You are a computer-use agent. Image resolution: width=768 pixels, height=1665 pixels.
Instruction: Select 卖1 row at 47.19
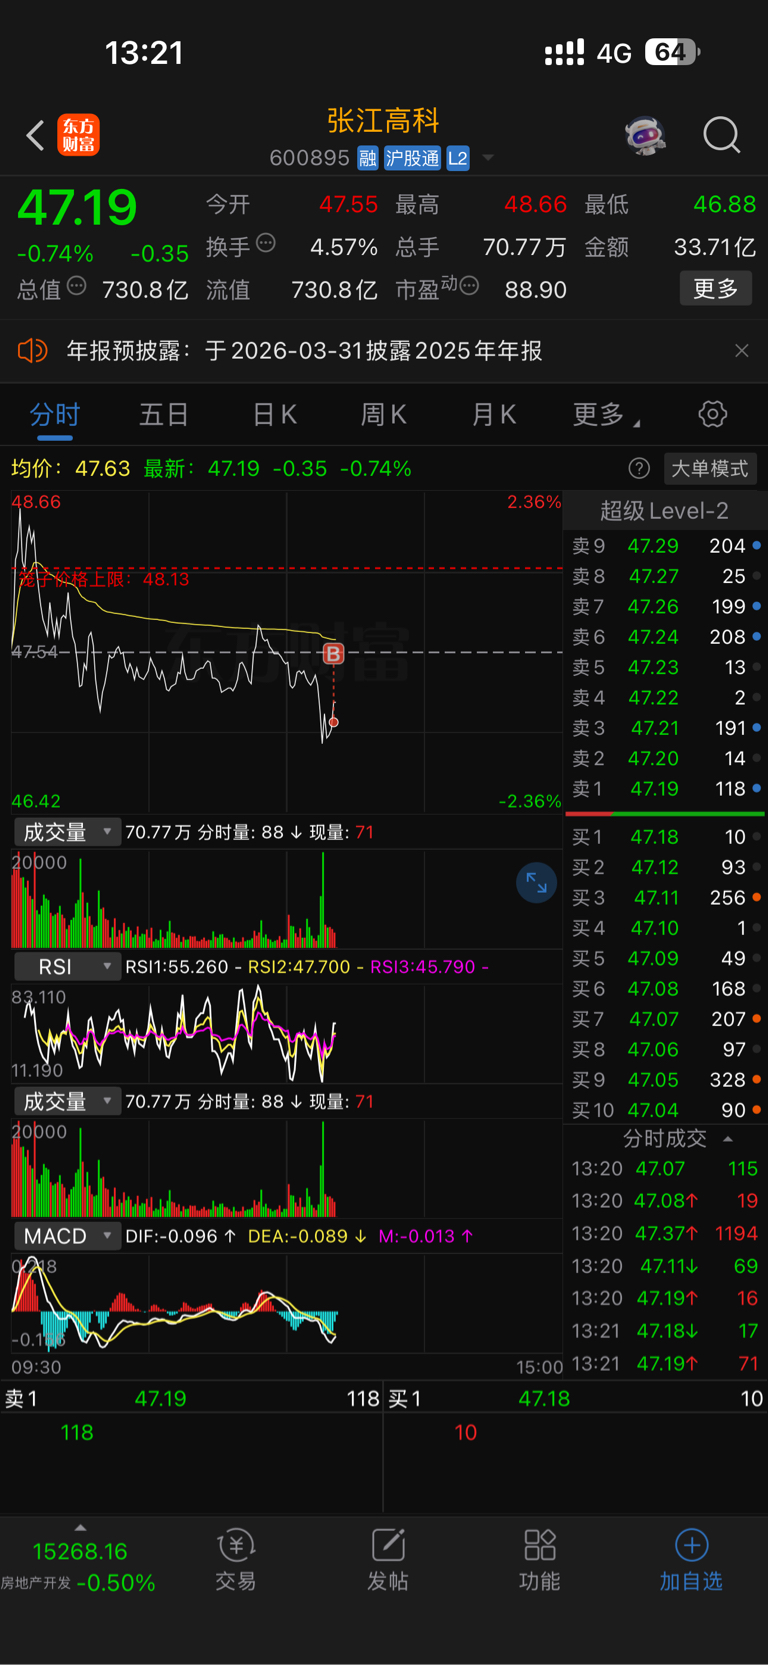(x=665, y=789)
